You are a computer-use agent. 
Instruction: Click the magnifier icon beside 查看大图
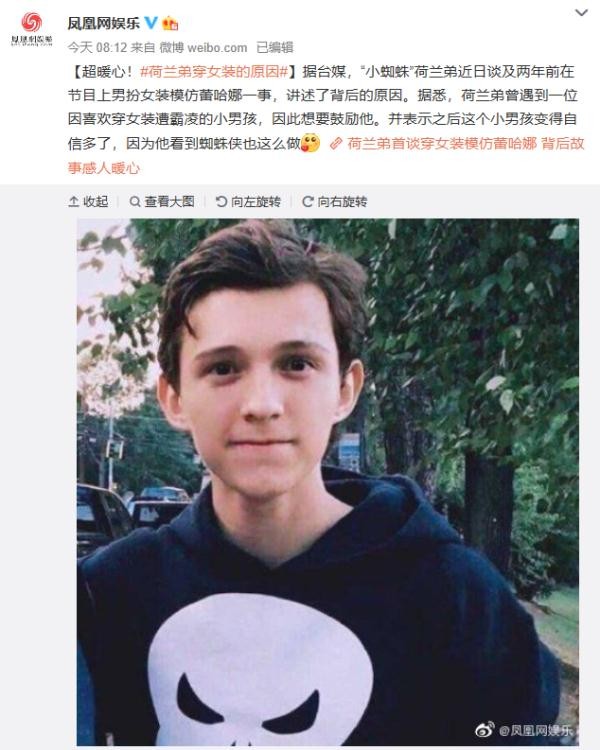click(x=135, y=201)
